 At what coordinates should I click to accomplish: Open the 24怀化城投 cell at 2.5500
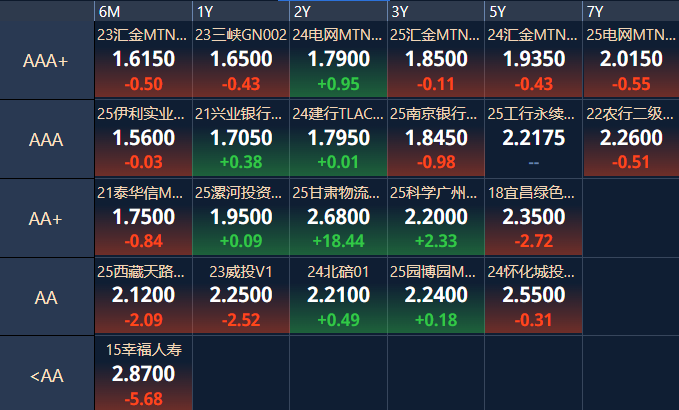(533, 296)
